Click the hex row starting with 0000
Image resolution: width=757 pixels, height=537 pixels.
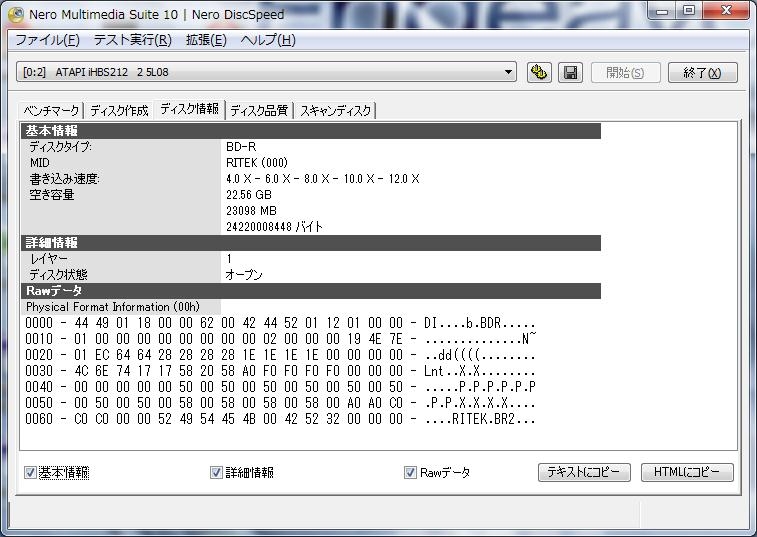pos(280,323)
